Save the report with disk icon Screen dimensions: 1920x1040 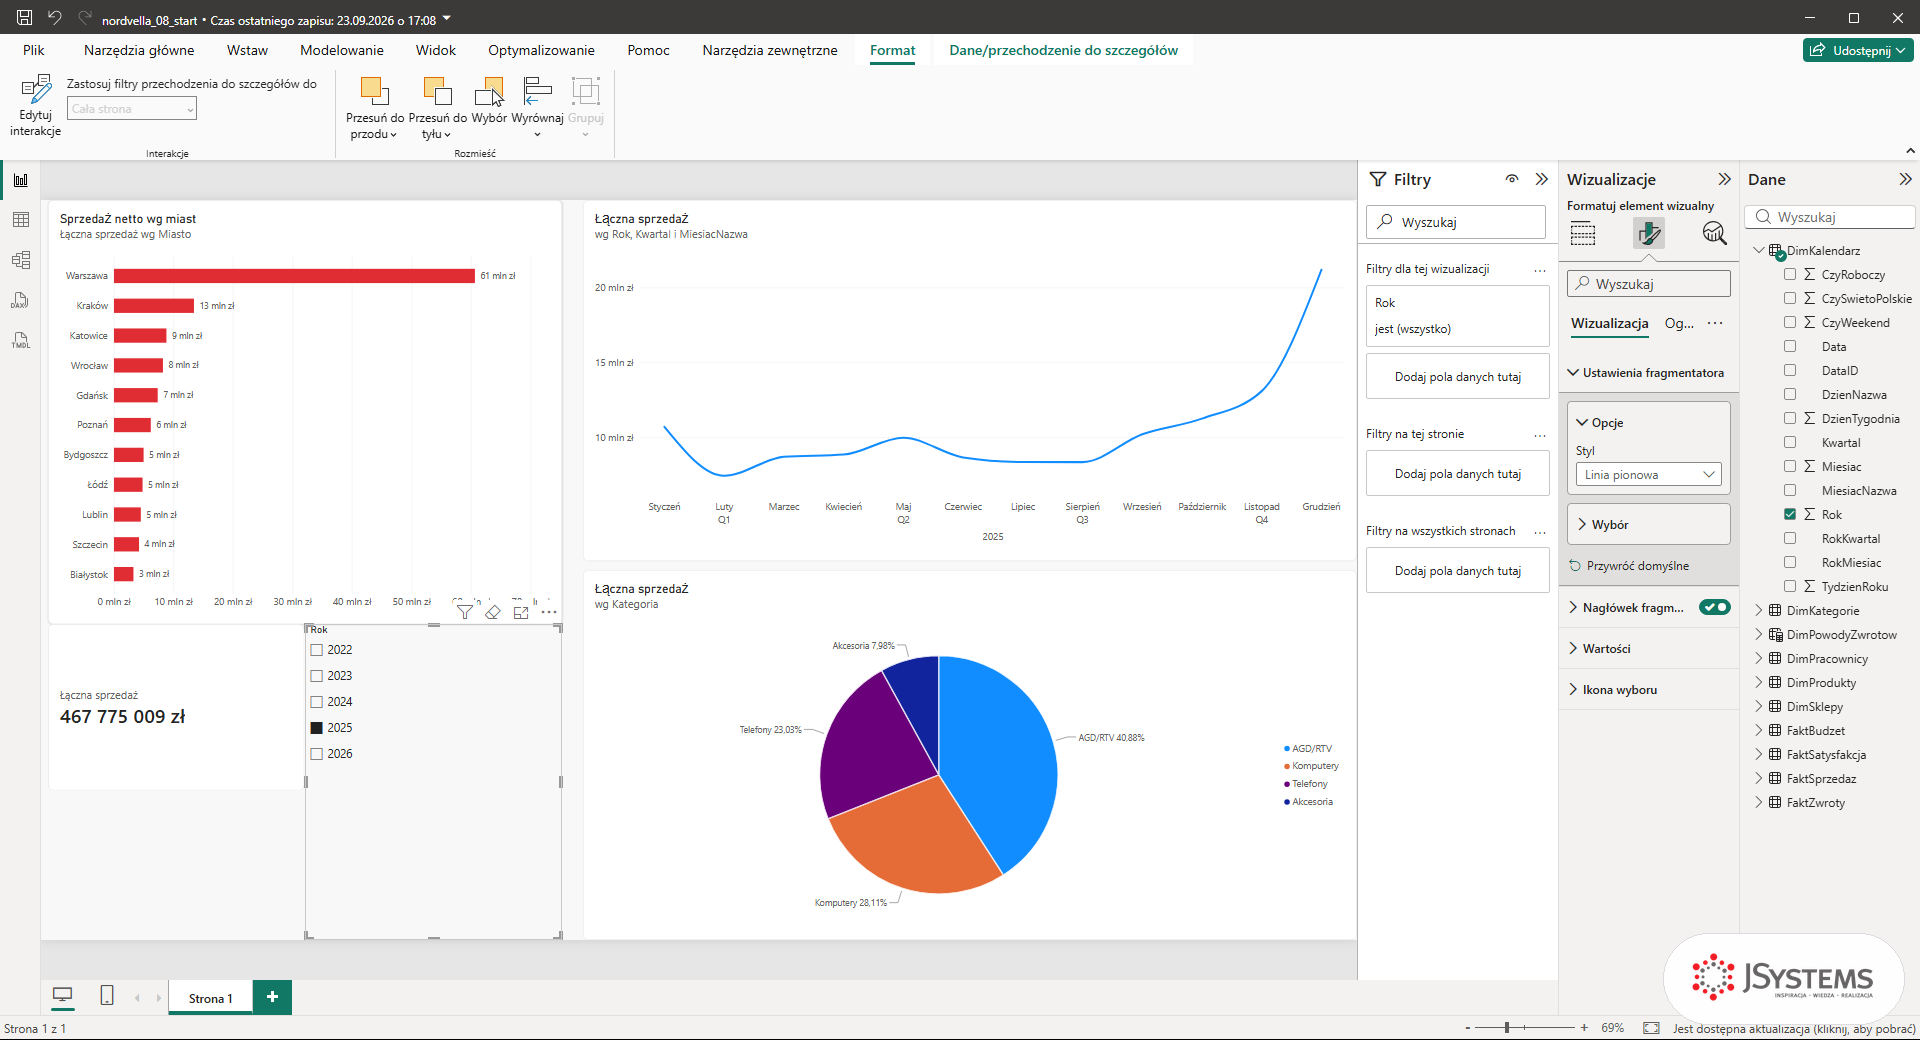pyautogui.click(x=25, y=18)
